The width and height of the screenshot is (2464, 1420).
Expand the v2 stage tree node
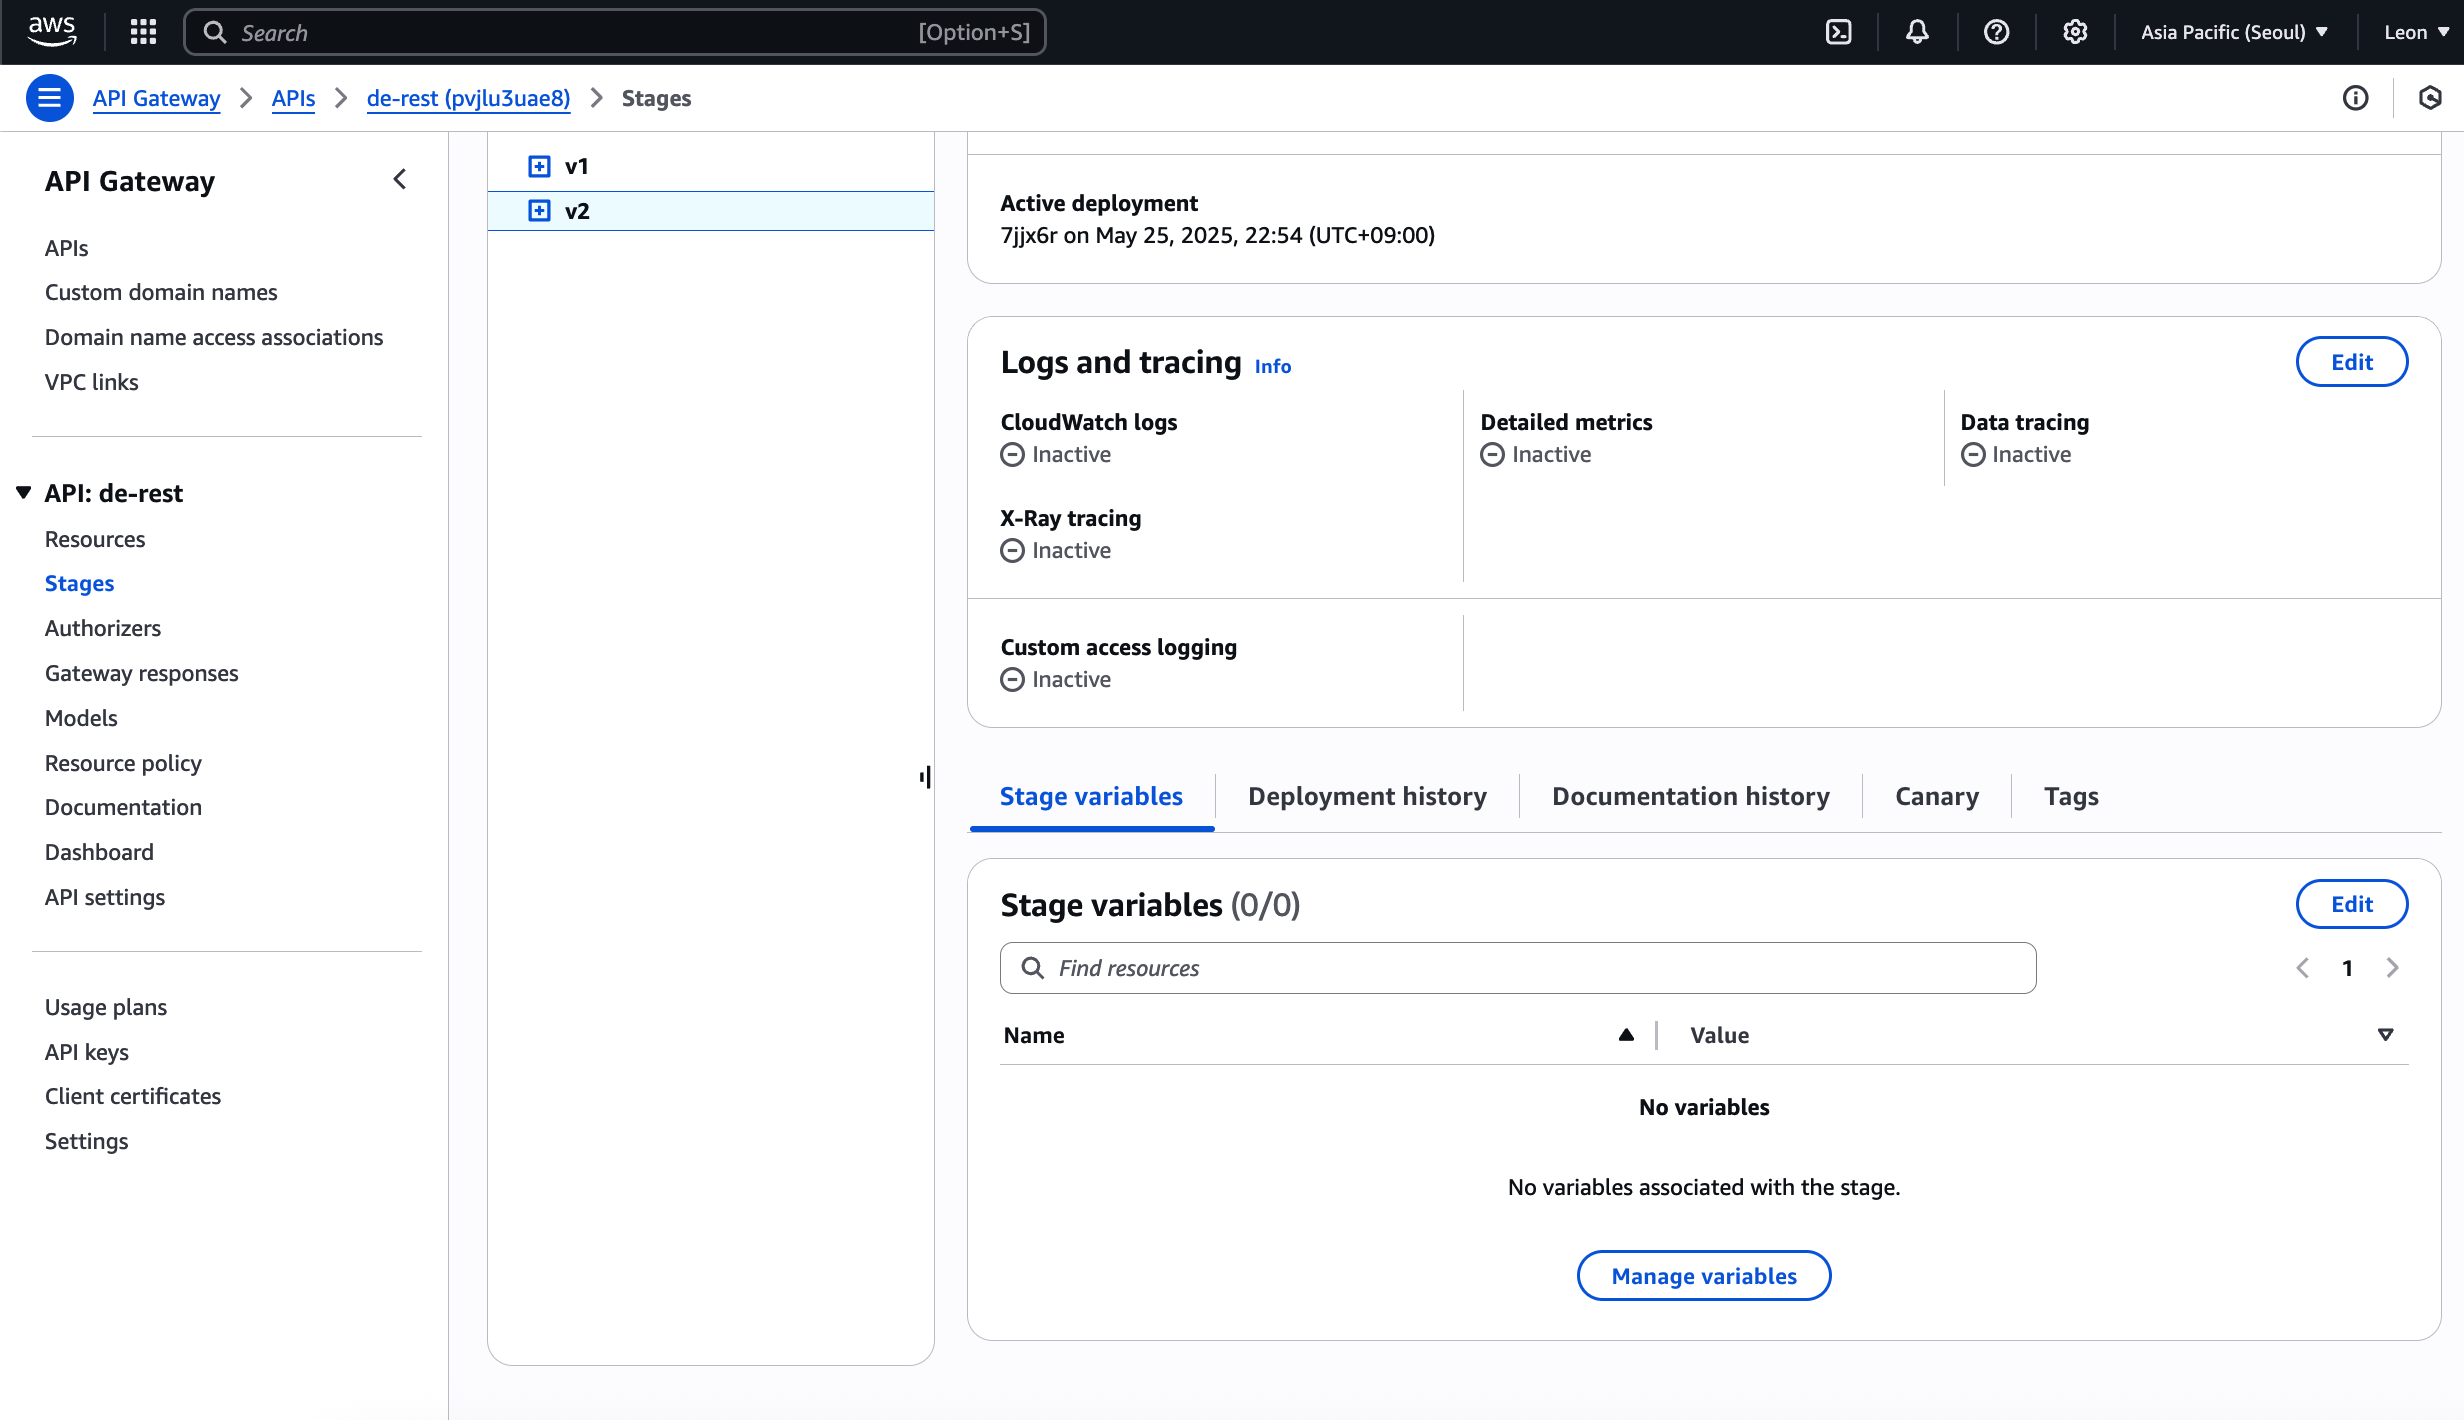click(539, 211)
